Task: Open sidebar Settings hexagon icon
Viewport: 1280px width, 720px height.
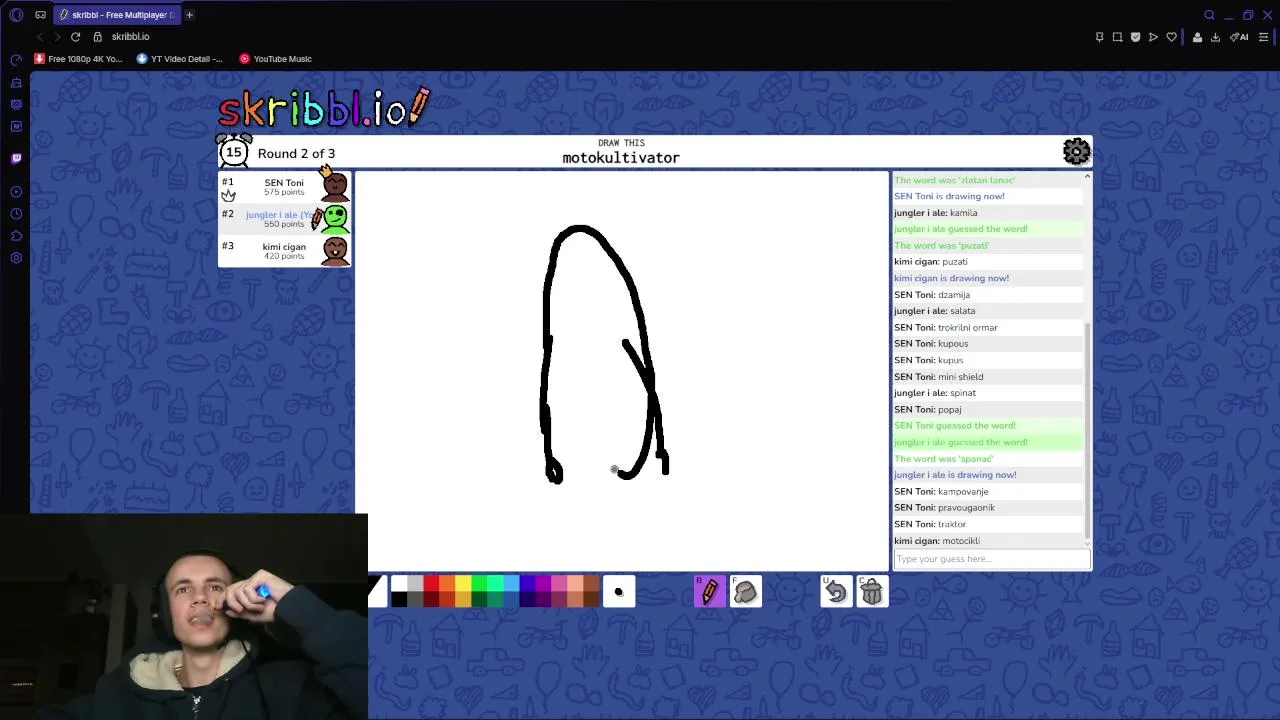Action: click(x=16, y=258)
